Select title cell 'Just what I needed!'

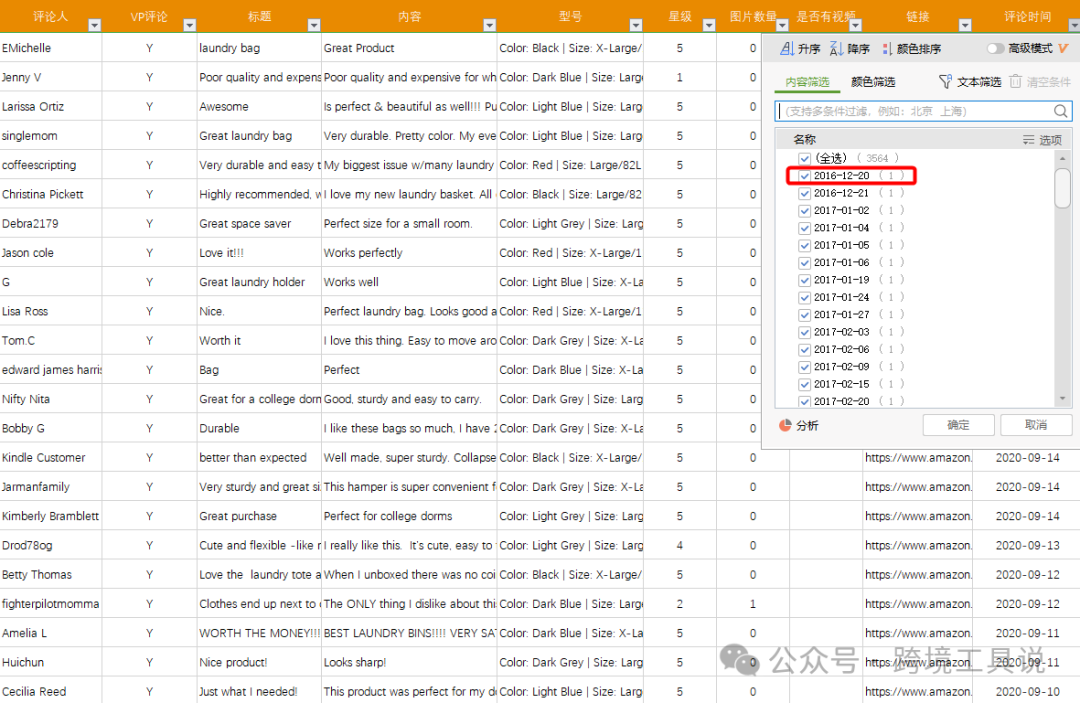[x=259, y=692]
